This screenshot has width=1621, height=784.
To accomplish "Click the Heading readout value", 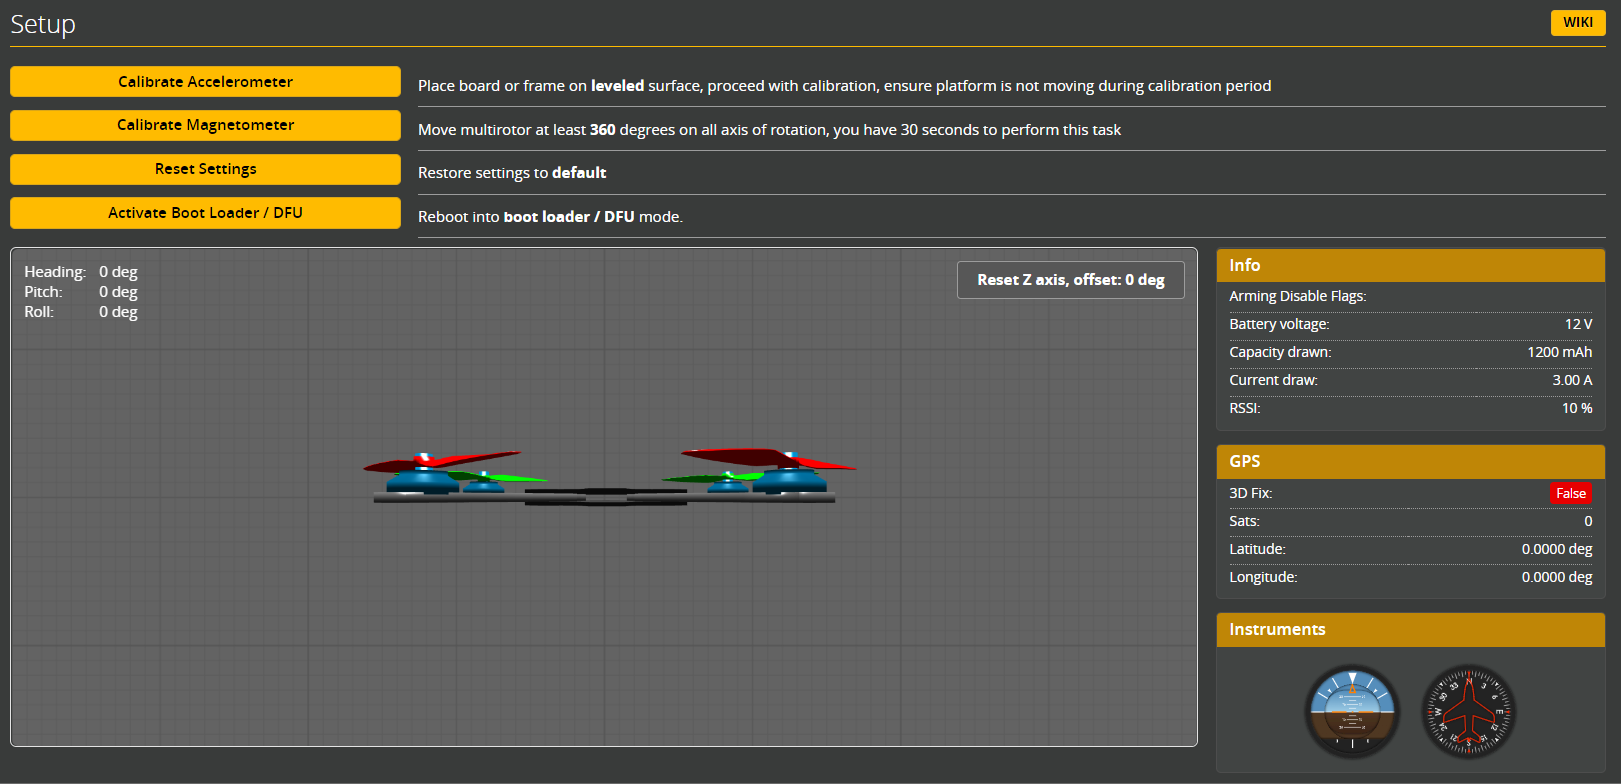I will (118, 272).
